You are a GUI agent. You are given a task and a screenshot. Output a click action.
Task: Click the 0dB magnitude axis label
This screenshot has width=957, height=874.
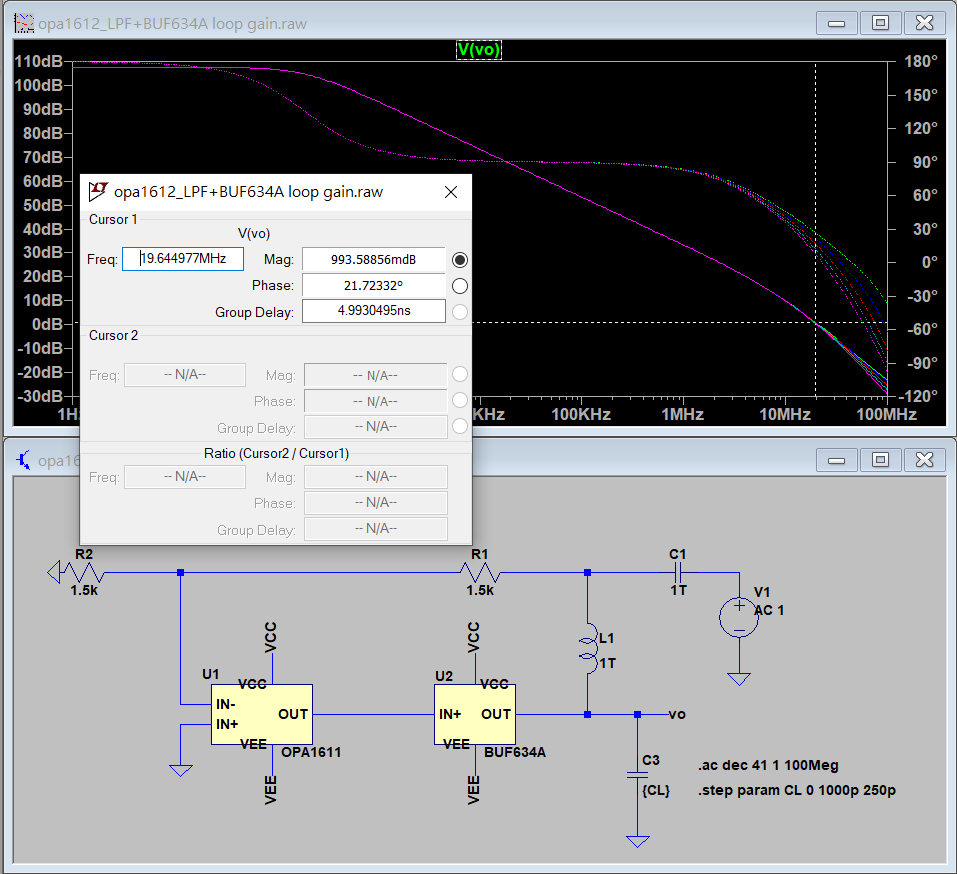click(47, 324)
